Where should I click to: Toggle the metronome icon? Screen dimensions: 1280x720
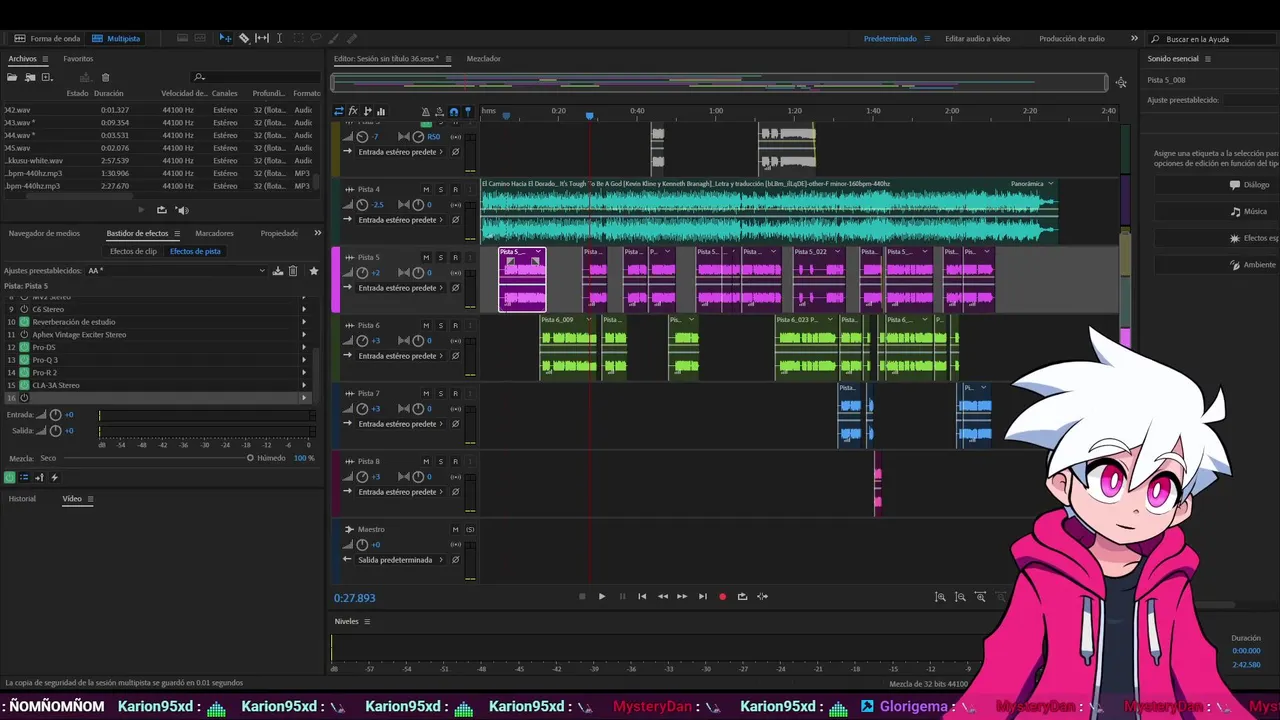[426, 111]
